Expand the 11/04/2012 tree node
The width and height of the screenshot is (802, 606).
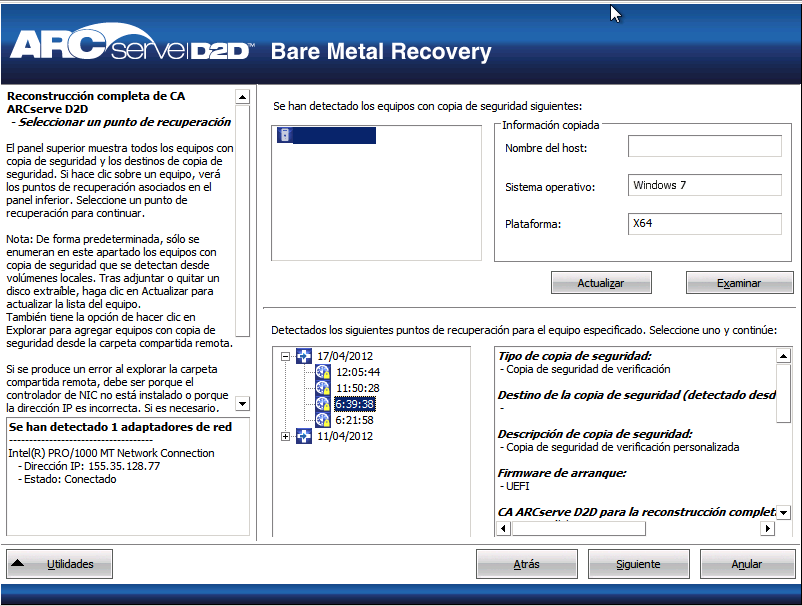285,436
